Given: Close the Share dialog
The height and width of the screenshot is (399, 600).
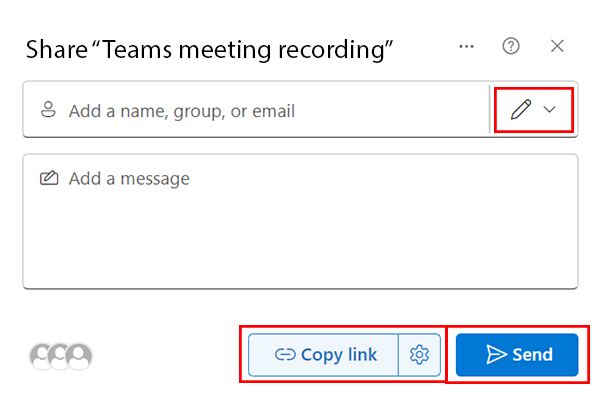Looking at the screenshot, I should [x=557, y=47].
